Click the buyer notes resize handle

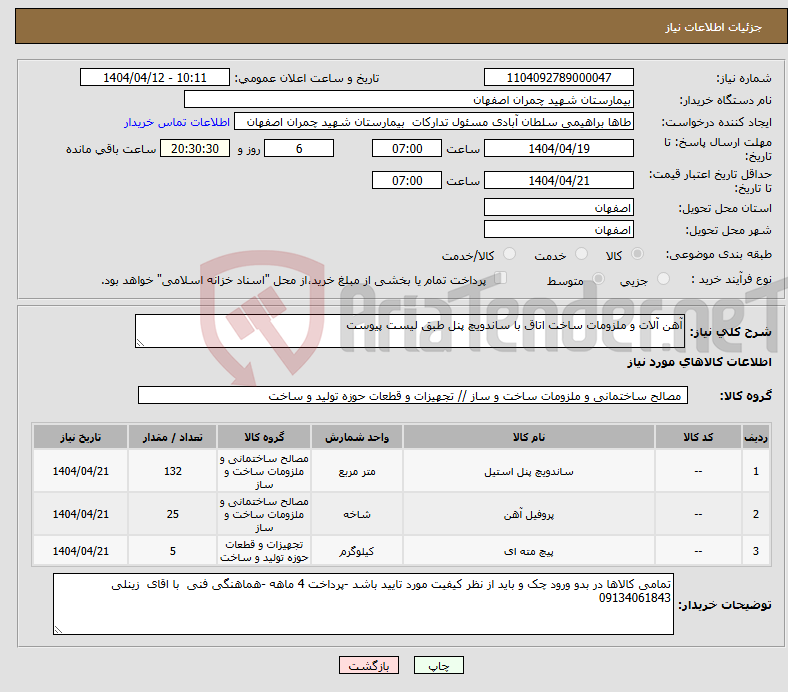(x=58, y=629)
